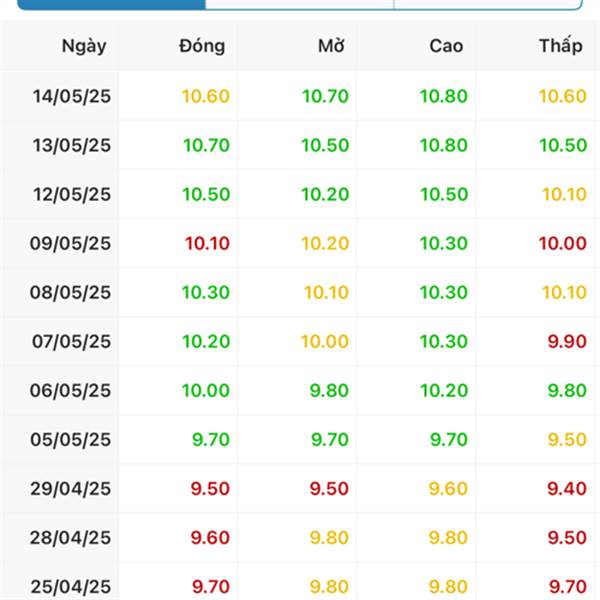Viewport: 600px width, 600px height.
Task: Select the active blue segmented tab
Action: tap(111, 4)
